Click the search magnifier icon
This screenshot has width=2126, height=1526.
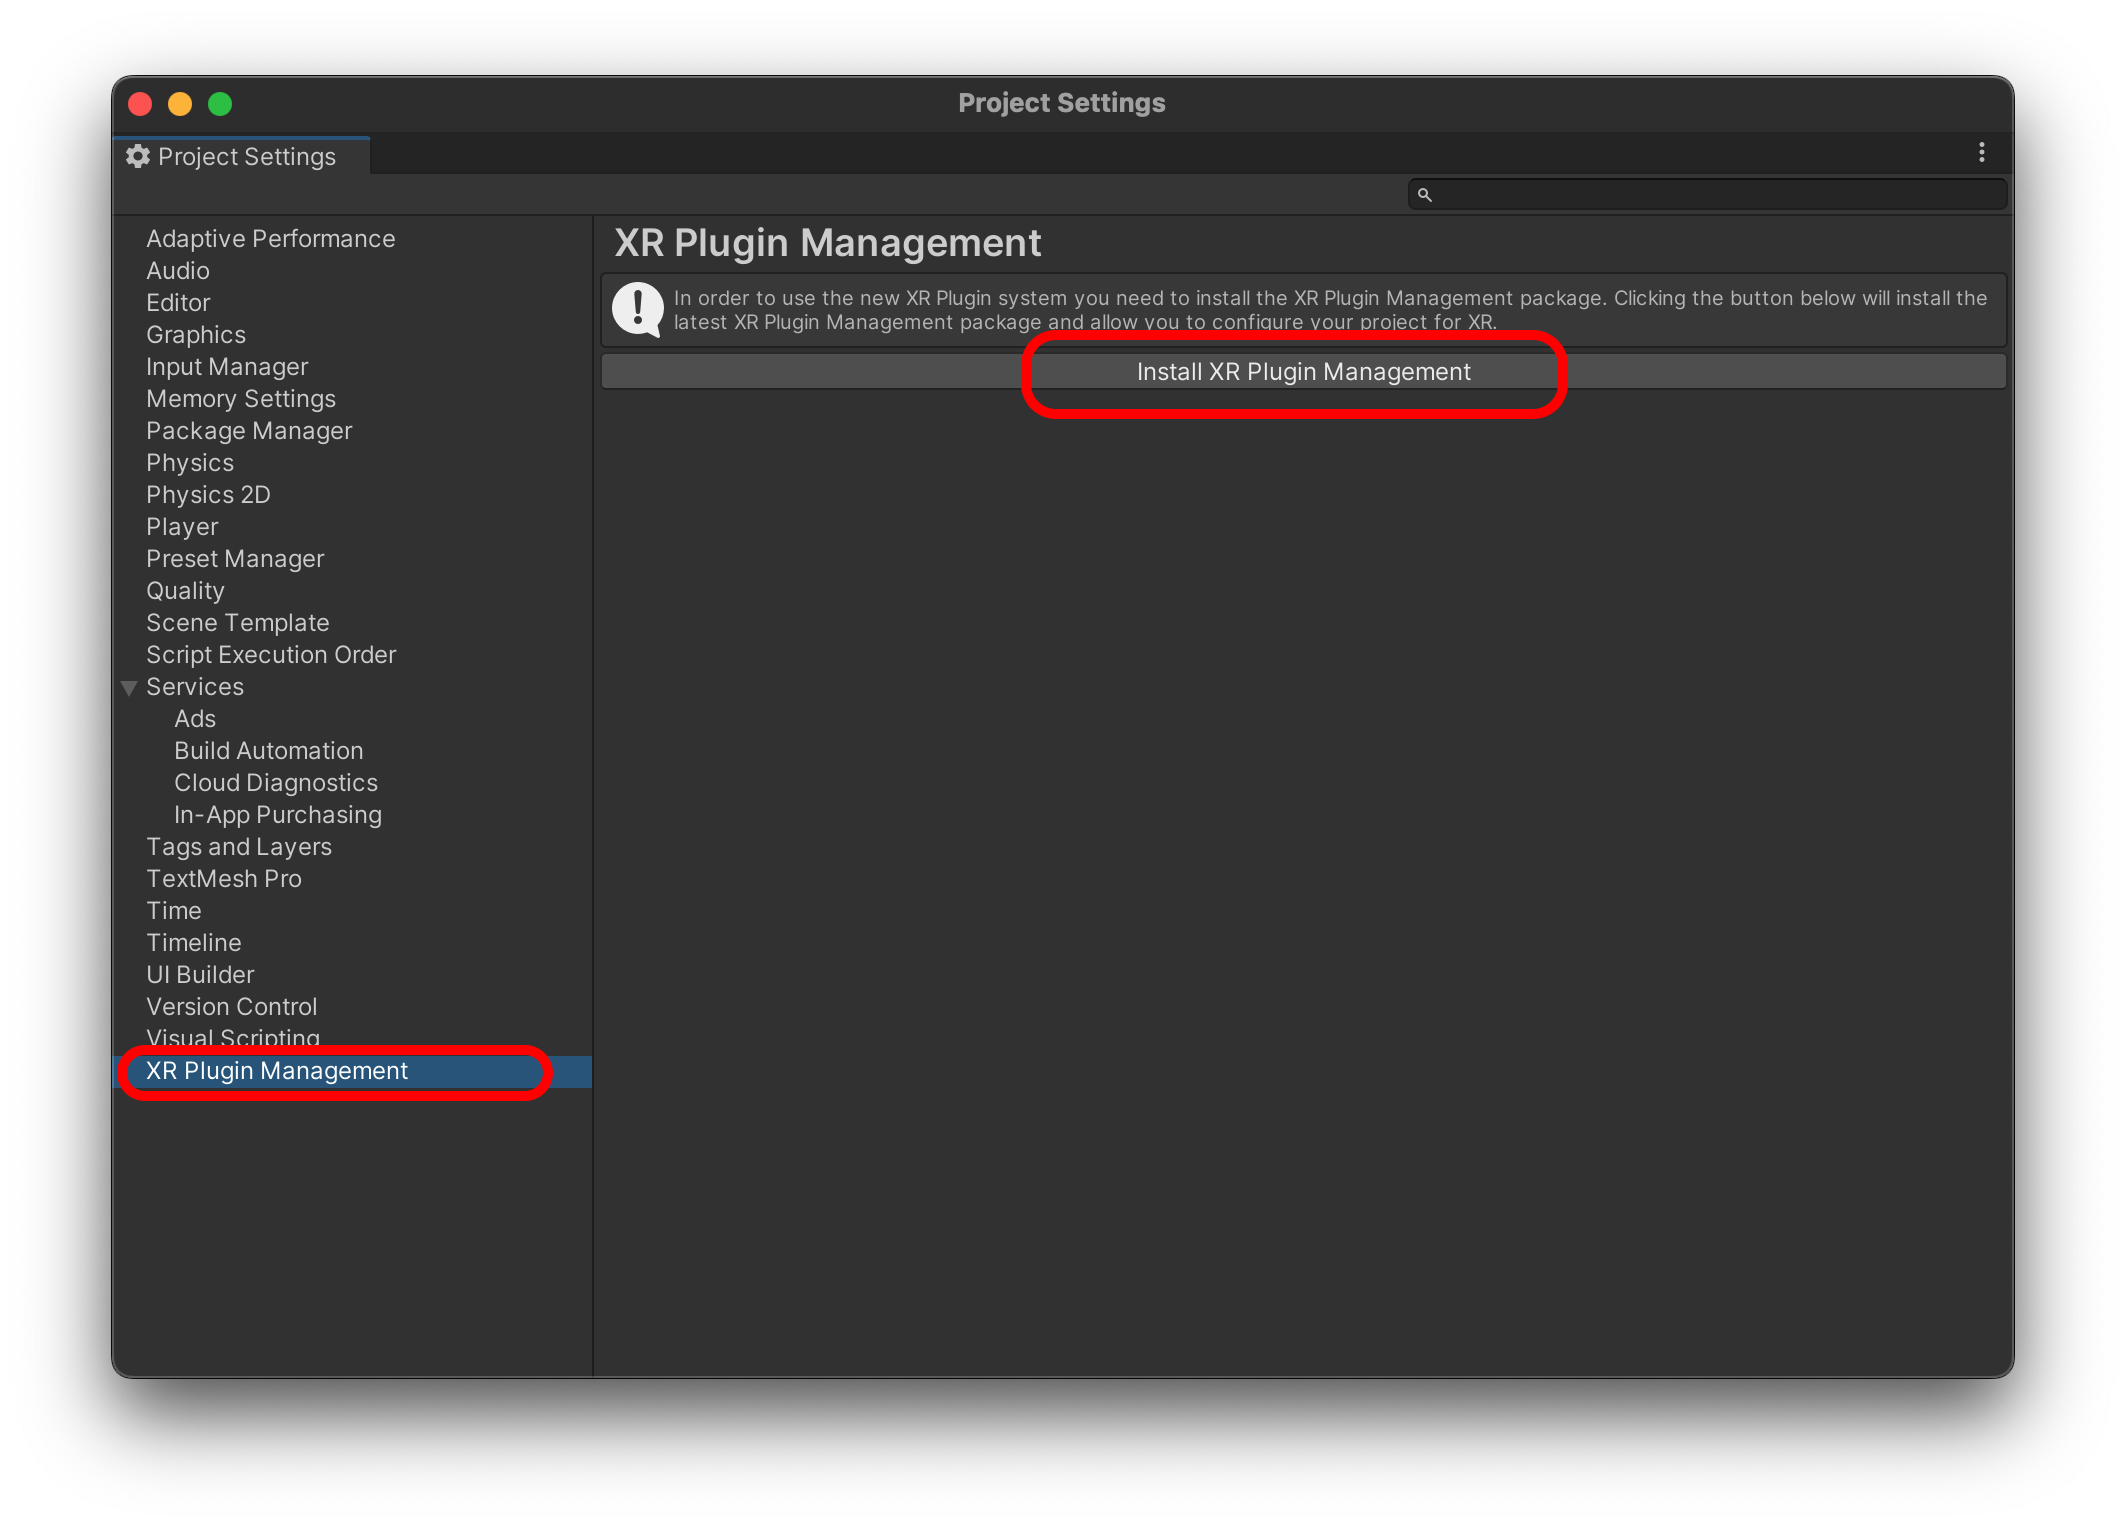coord(1425,195)
